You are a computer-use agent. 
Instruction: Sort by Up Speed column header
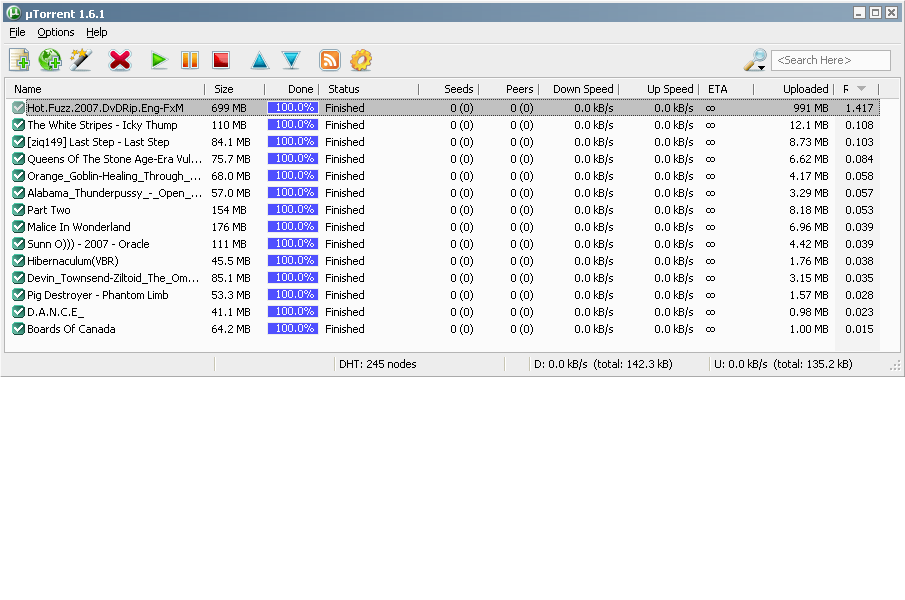[x=659, y=89]
